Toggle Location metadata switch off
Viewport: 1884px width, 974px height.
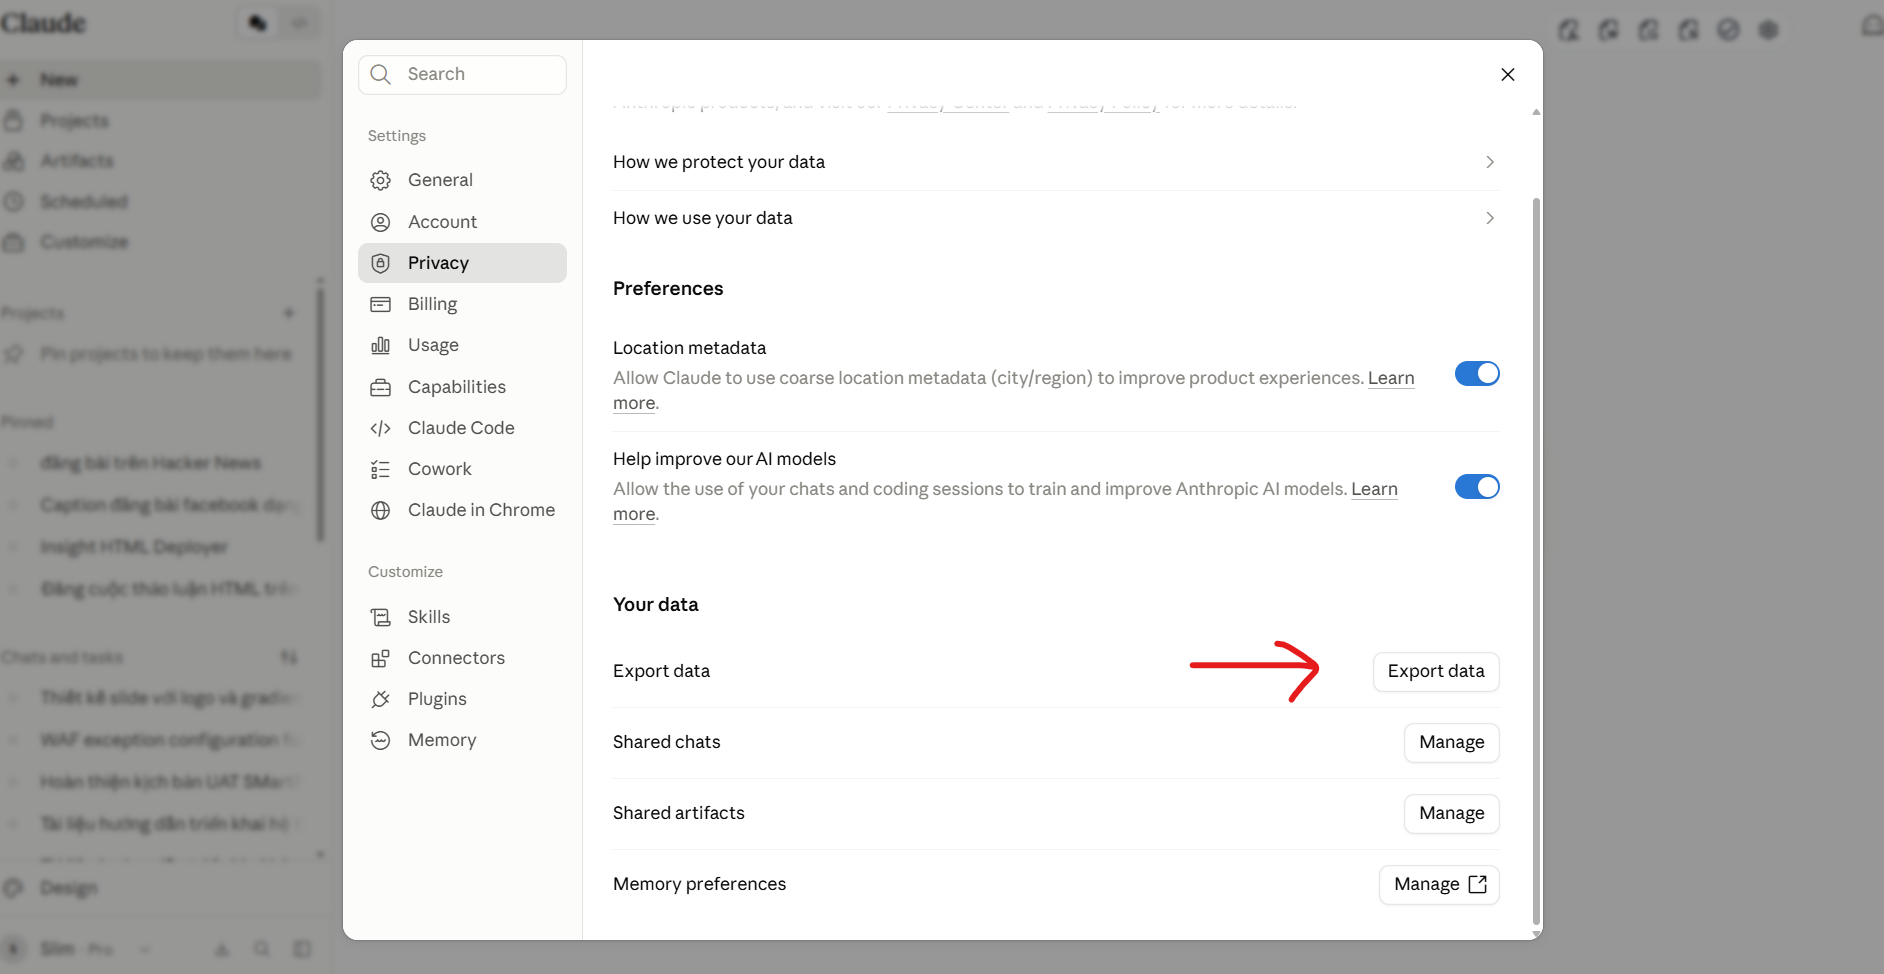[1477, 374]
